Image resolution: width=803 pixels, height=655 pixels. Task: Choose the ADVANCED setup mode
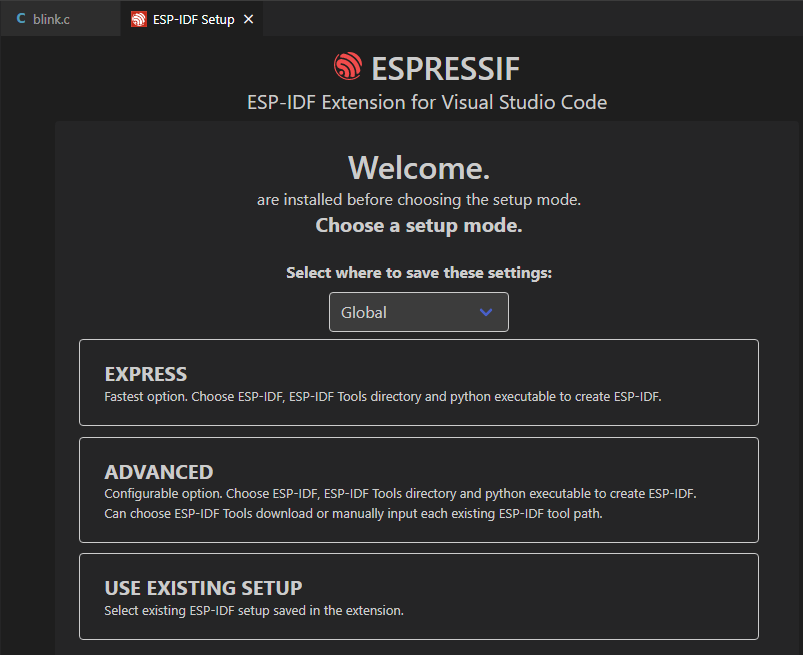click(x=418, y=490)
